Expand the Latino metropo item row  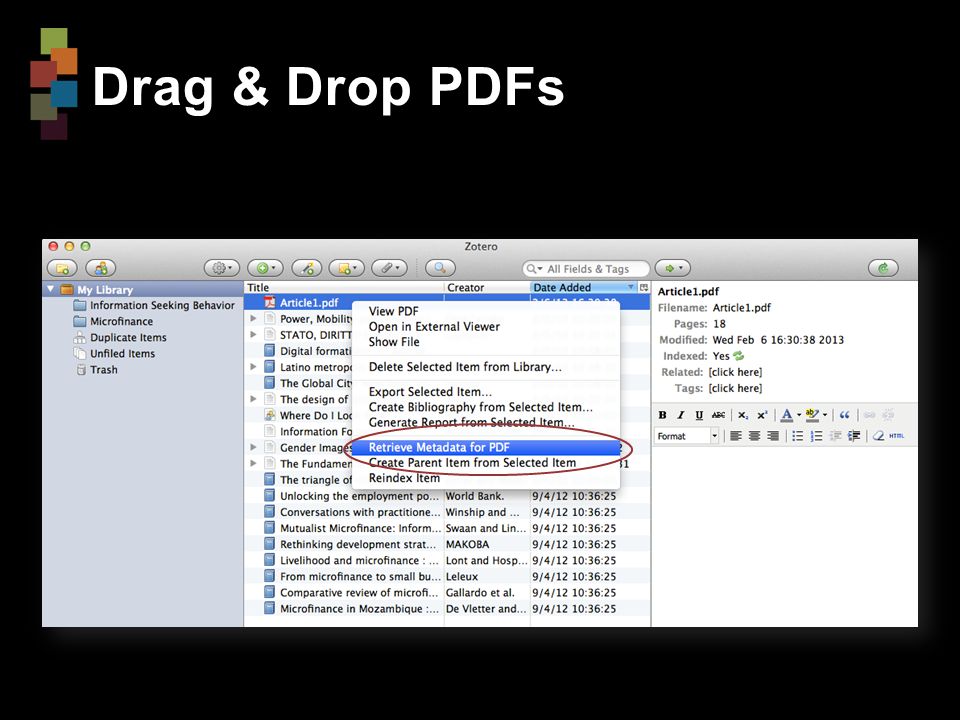point(253,367)
